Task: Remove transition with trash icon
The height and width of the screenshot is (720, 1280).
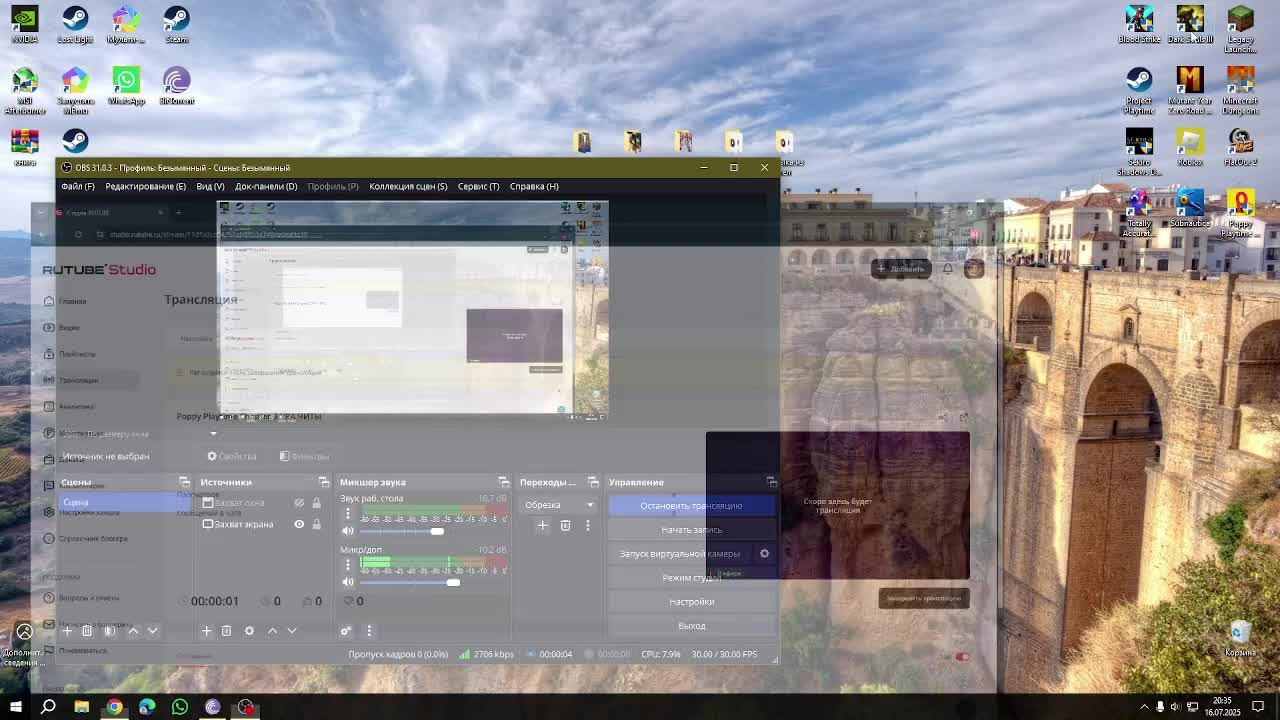Action: (565, 525)
